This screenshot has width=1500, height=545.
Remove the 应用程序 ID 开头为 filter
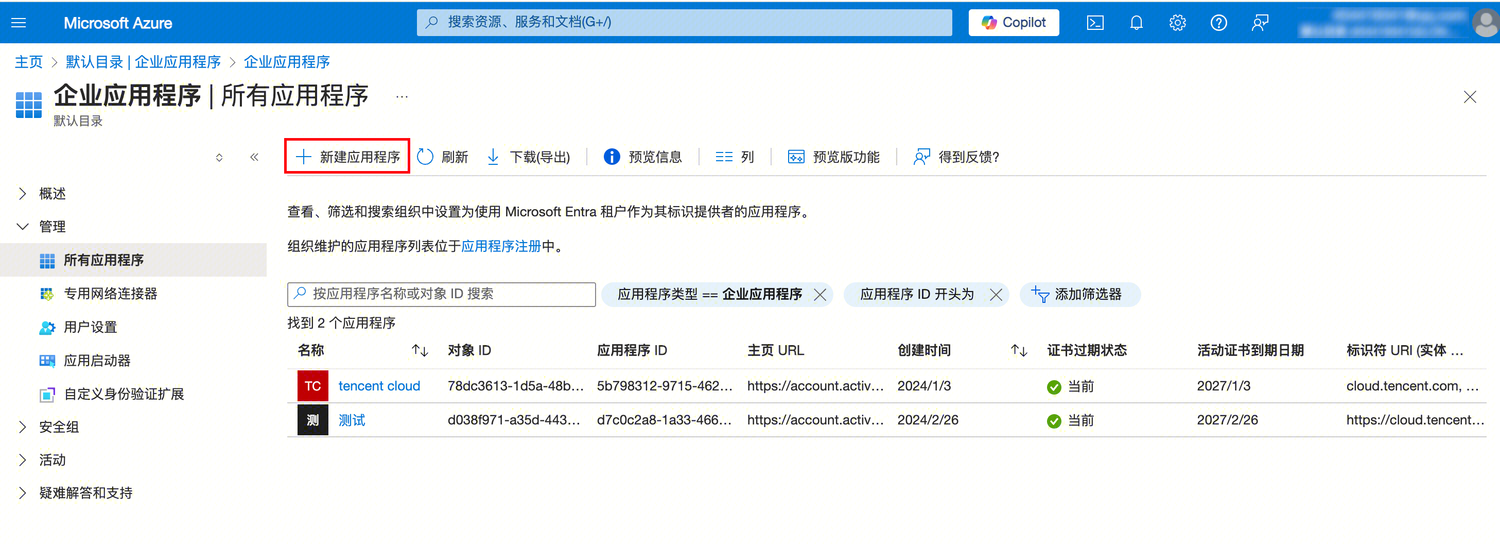point(995,294)
